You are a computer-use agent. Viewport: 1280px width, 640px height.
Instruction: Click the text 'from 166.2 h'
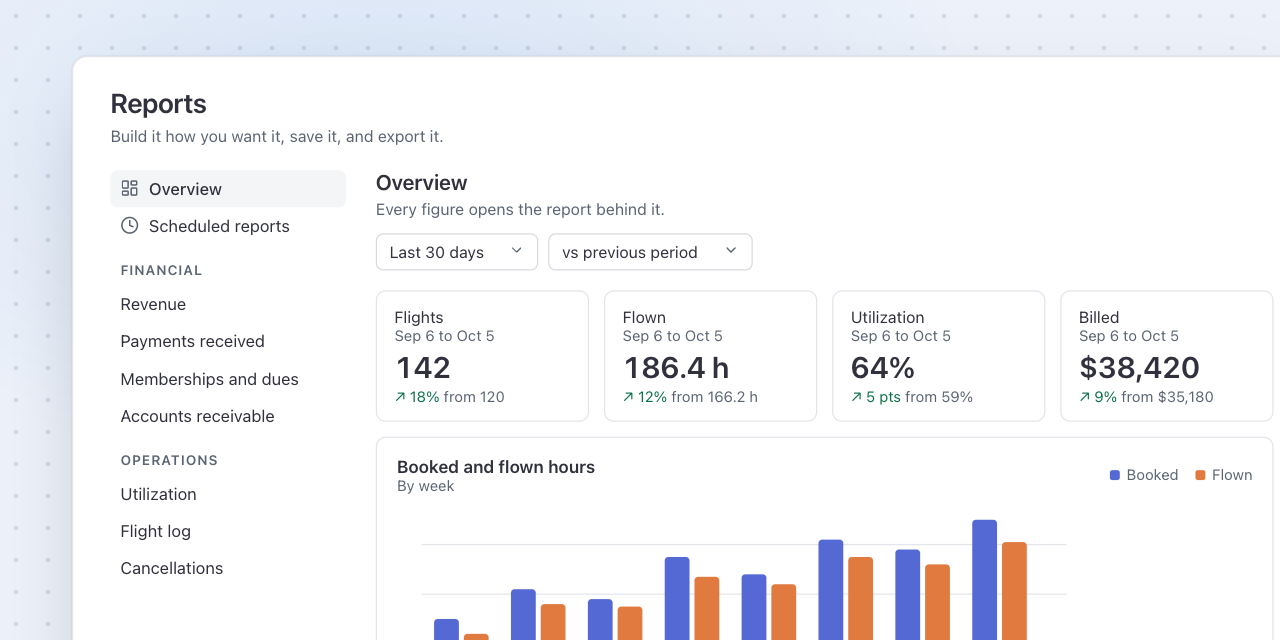click(715, 397)
